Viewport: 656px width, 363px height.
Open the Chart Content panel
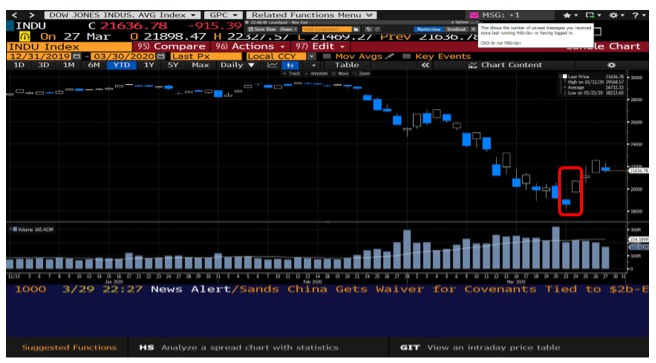point(505,65)
